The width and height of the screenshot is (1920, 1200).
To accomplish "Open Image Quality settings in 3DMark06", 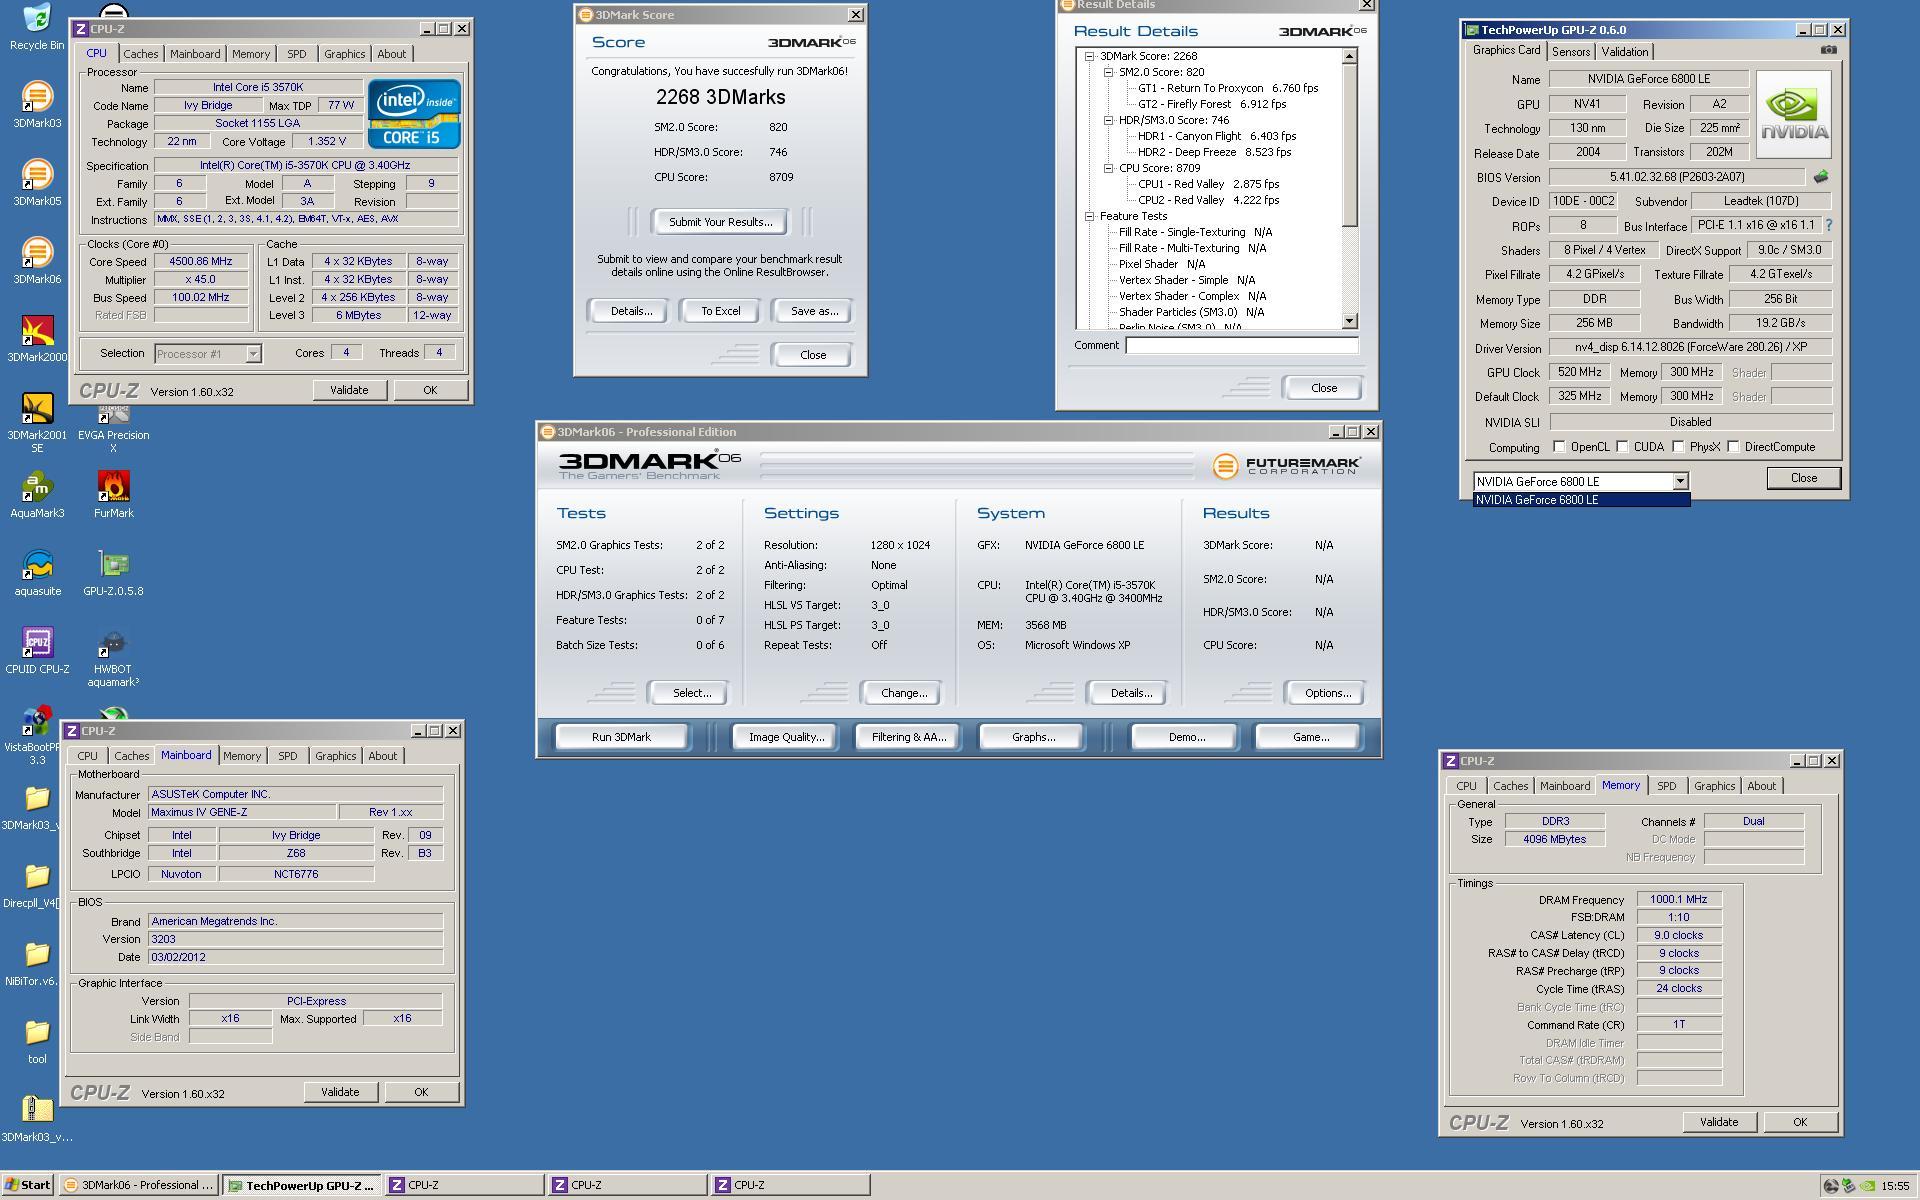I will point(786,737).
